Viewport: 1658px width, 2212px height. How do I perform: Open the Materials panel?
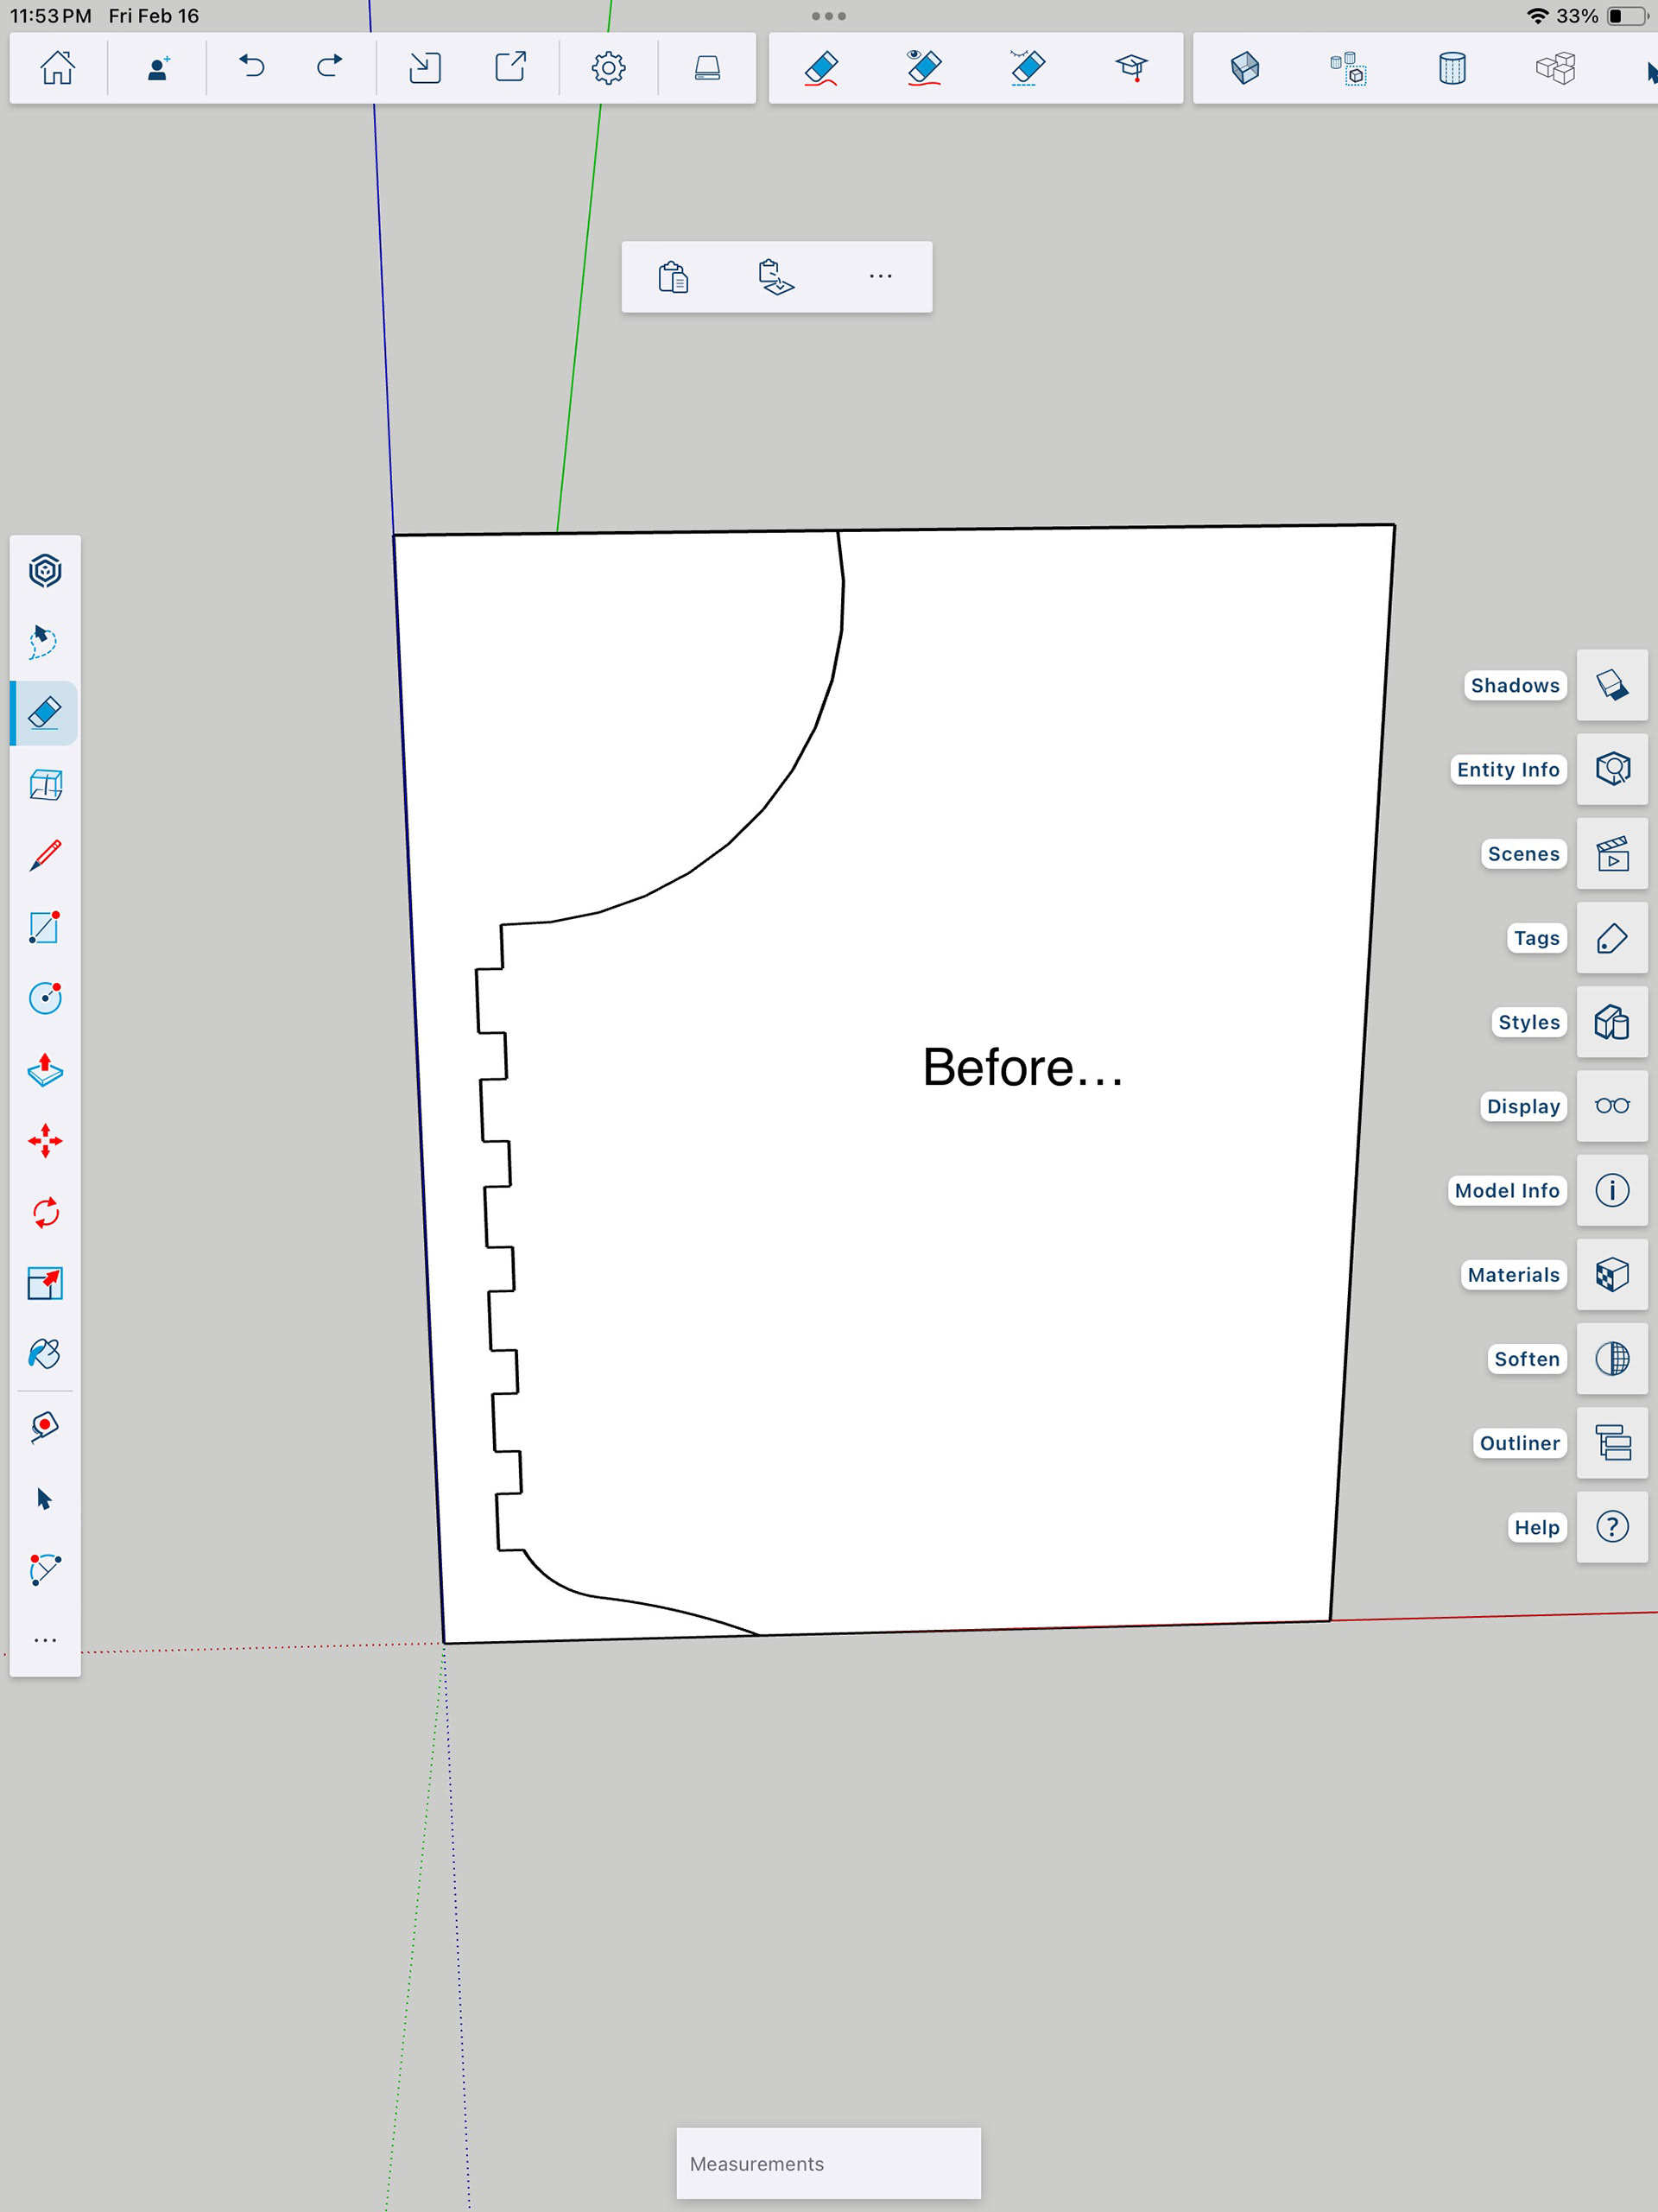tap(1611, 1275)
